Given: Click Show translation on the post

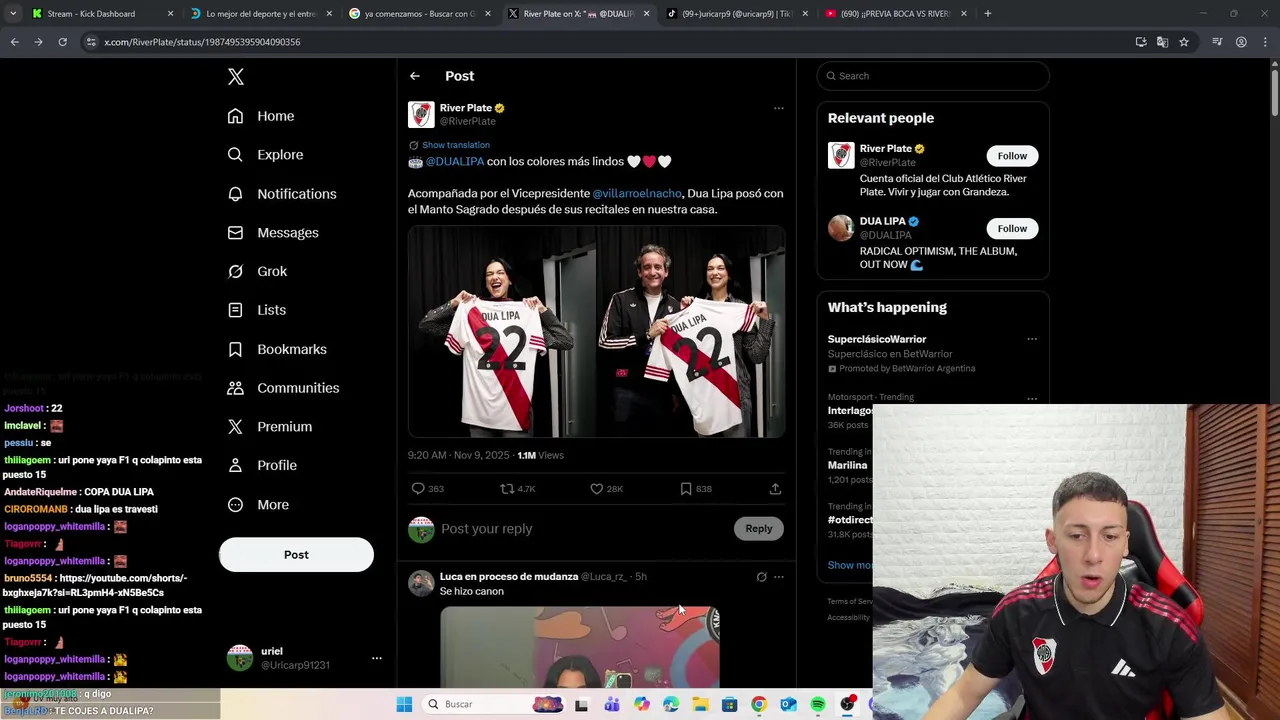Looking at the screenshot, I should [x=455, y=145].
